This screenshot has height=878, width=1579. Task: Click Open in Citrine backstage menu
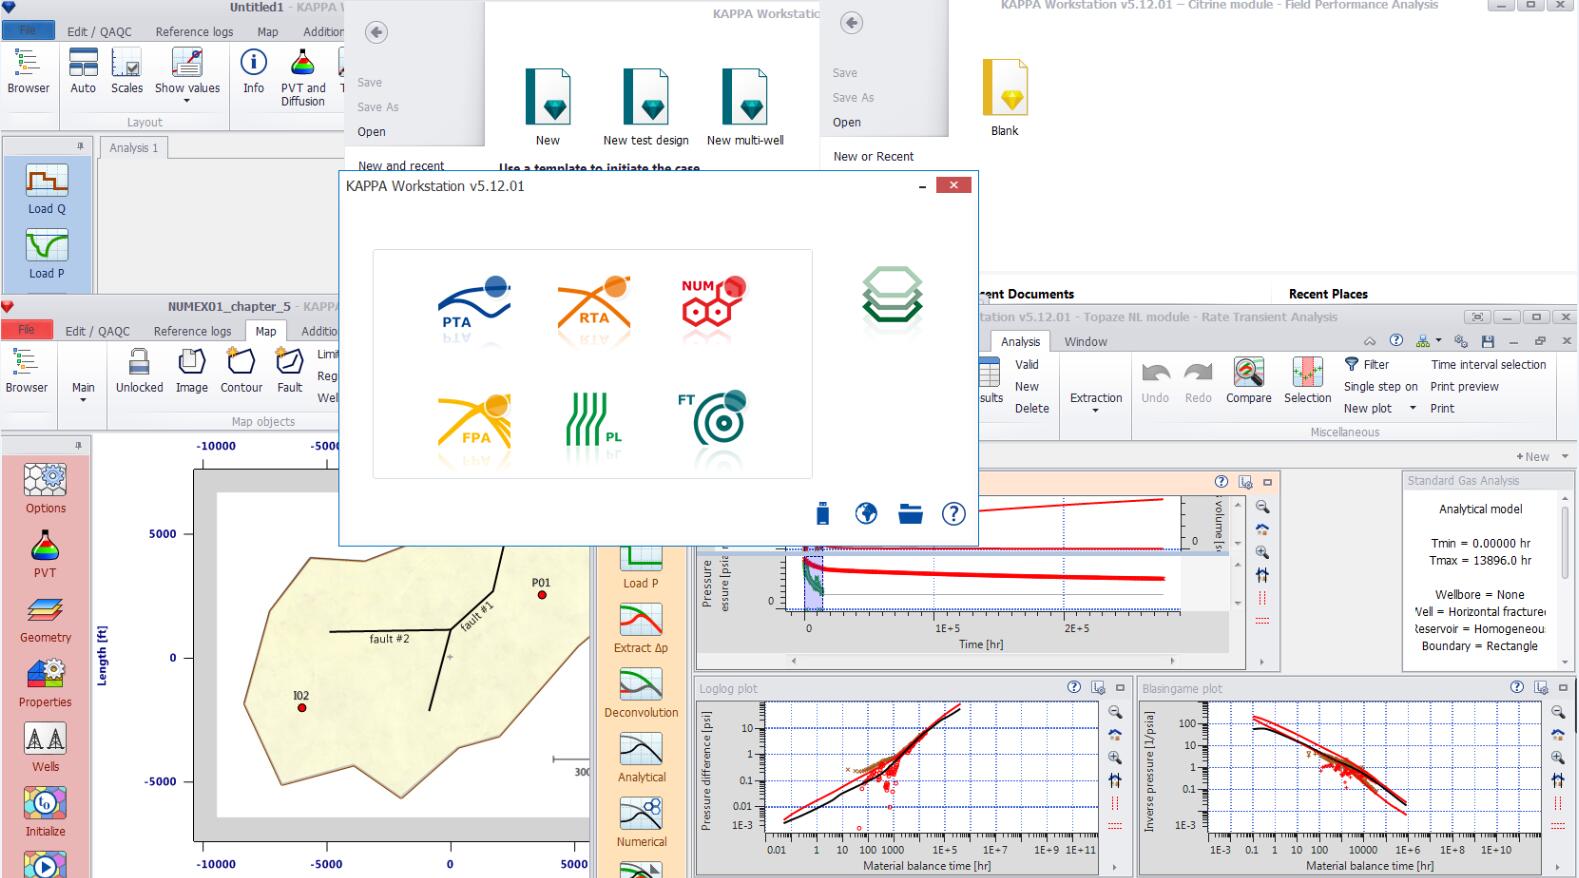[847, 122]
